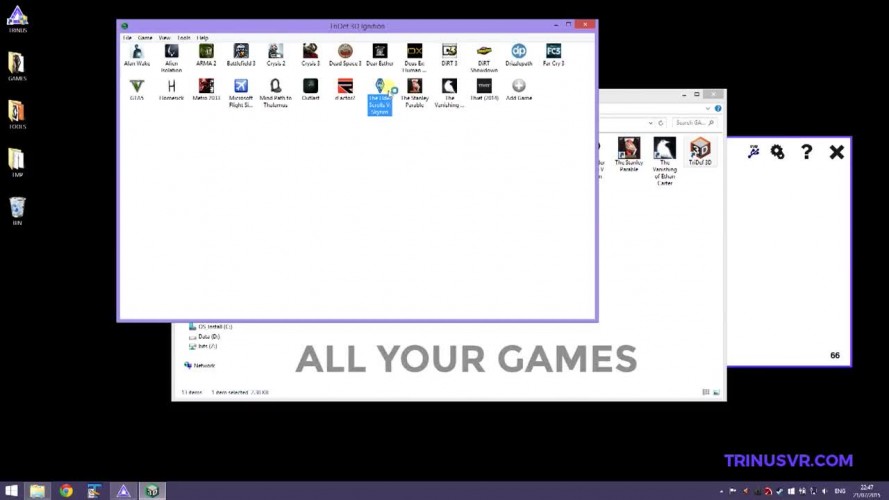Open the Game menu in TriDef Ignition

[145, 37]
